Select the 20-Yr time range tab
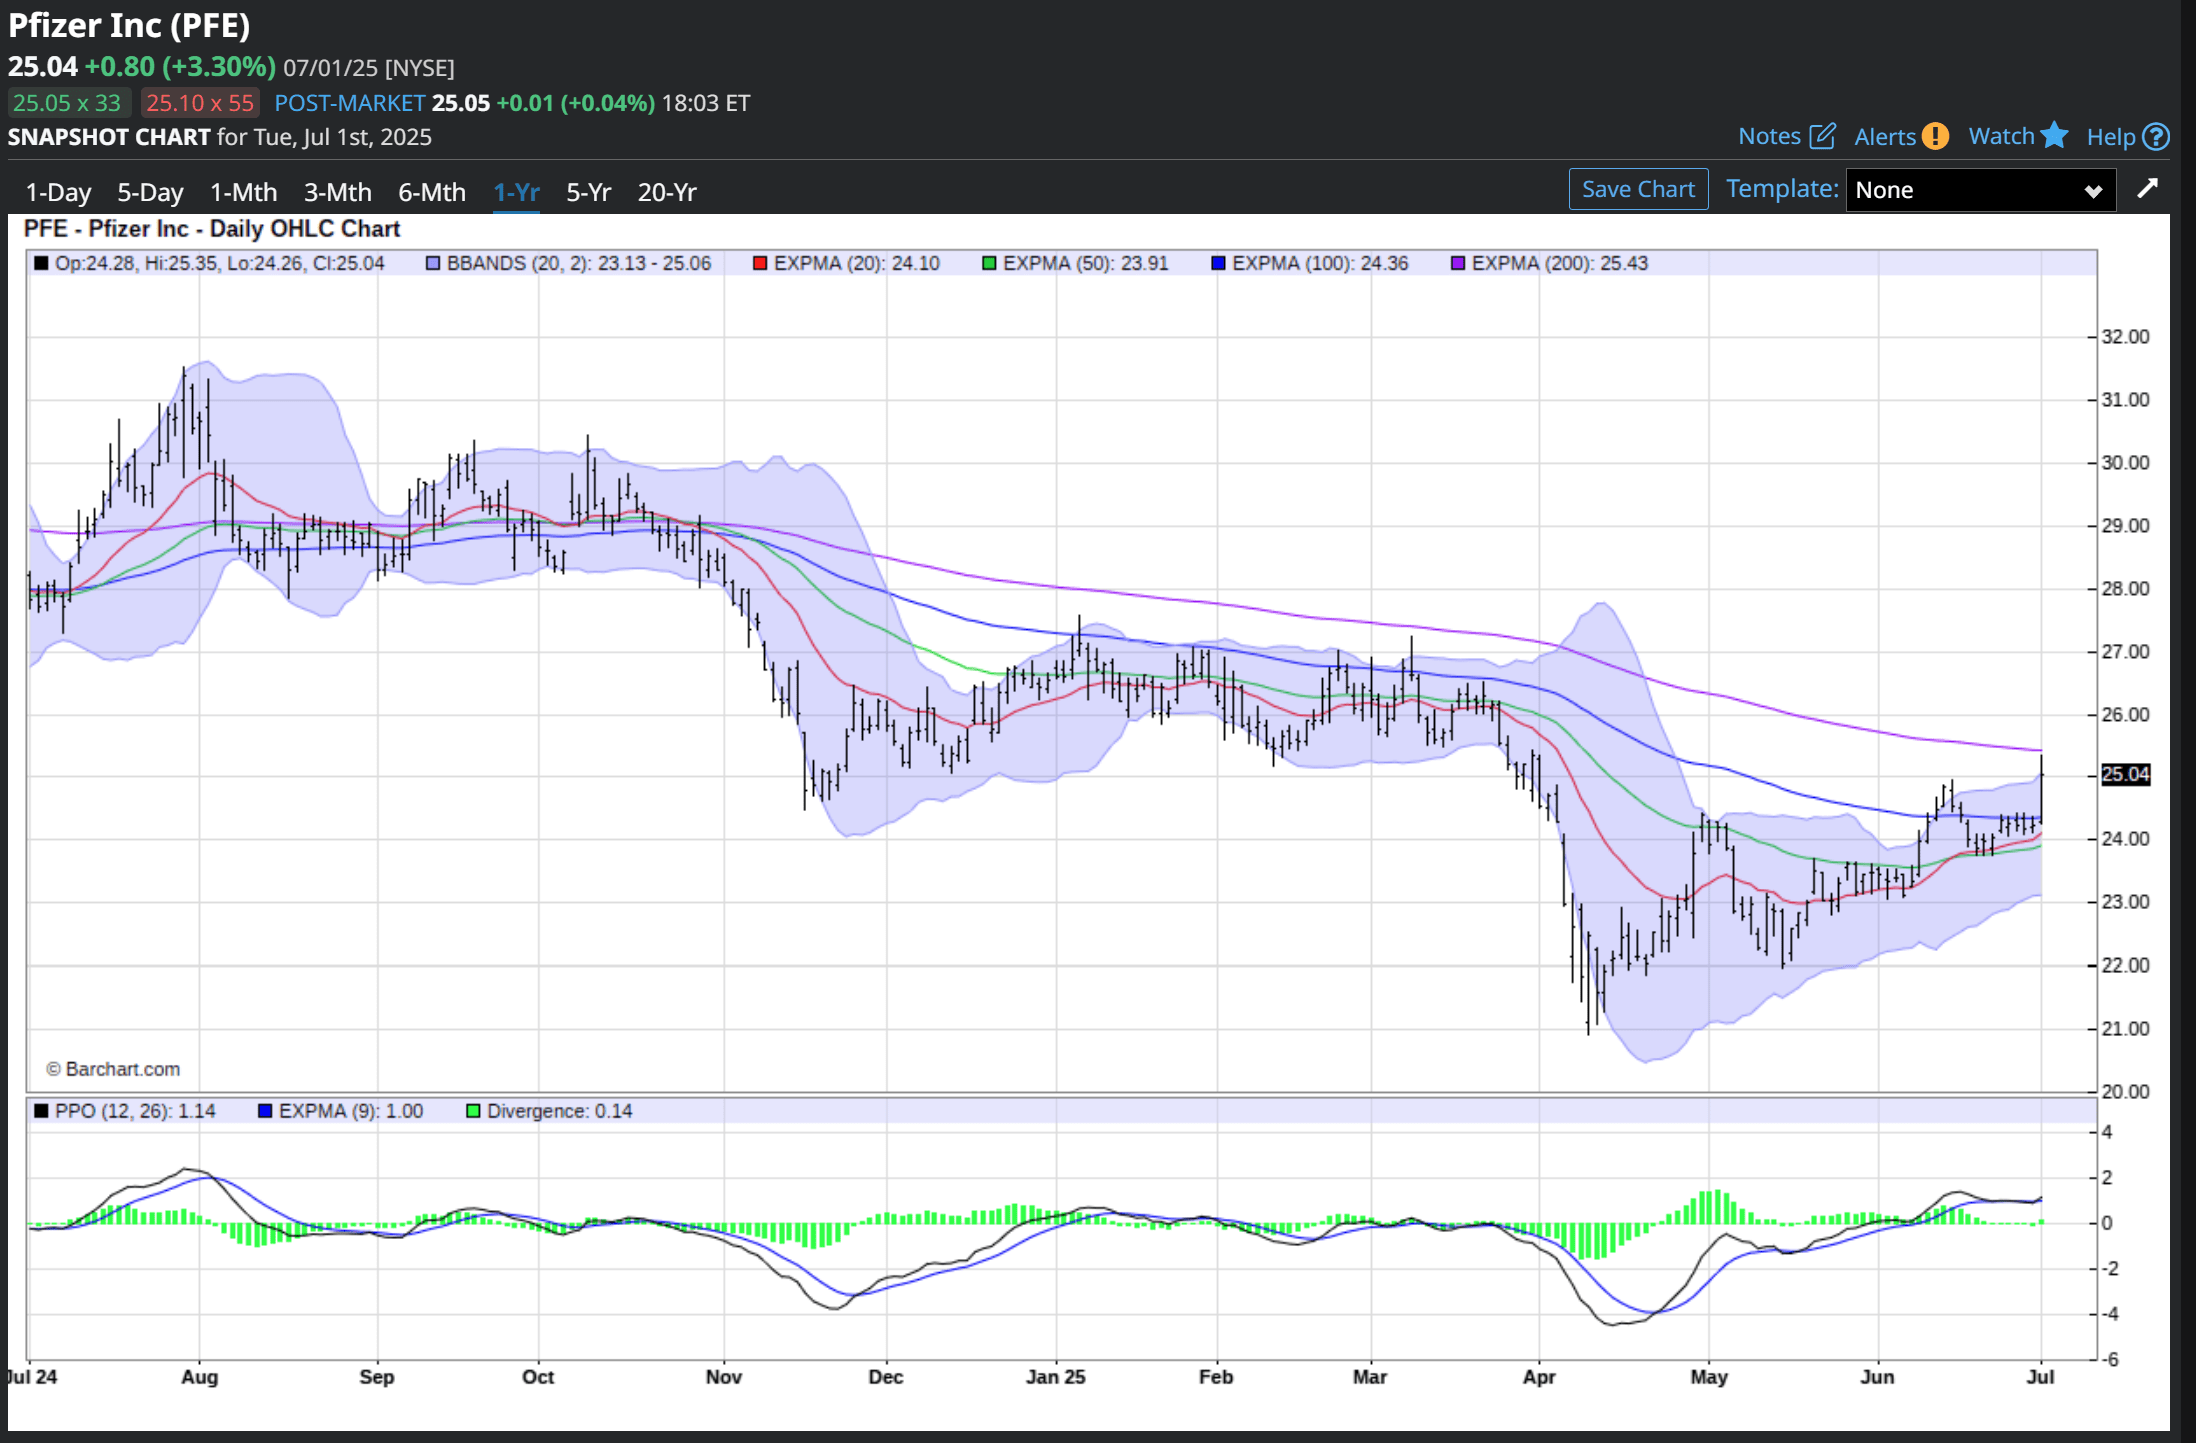 coord(667,192)
